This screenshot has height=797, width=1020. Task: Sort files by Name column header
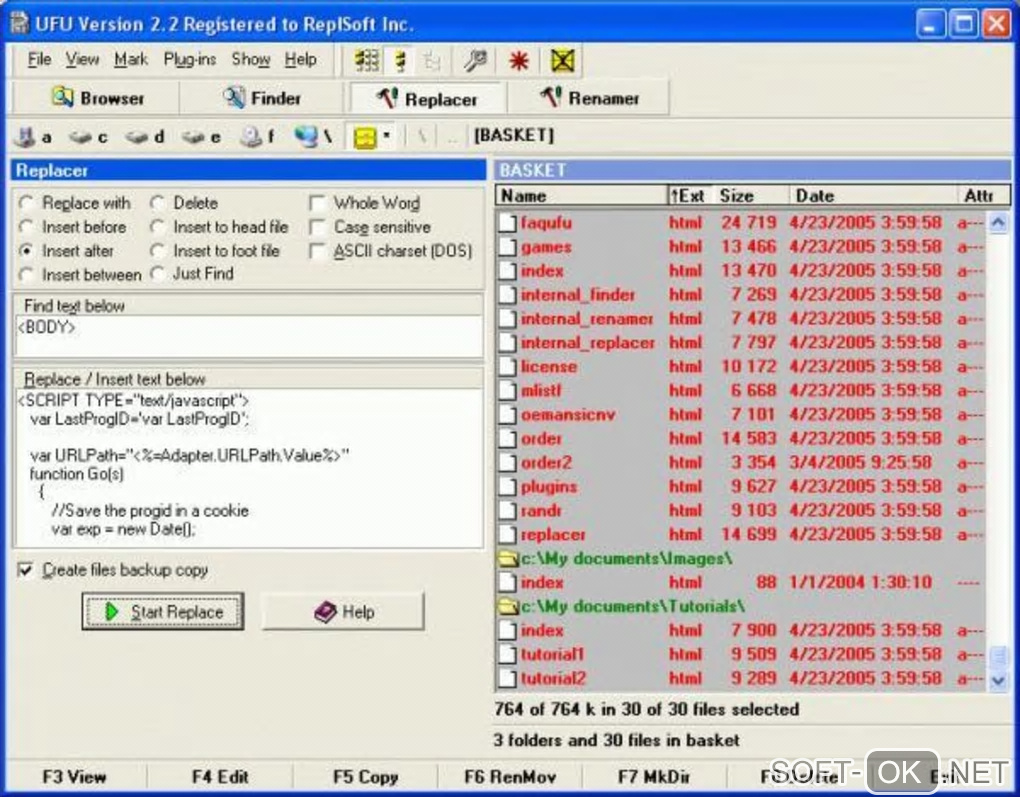click(582, 196)
